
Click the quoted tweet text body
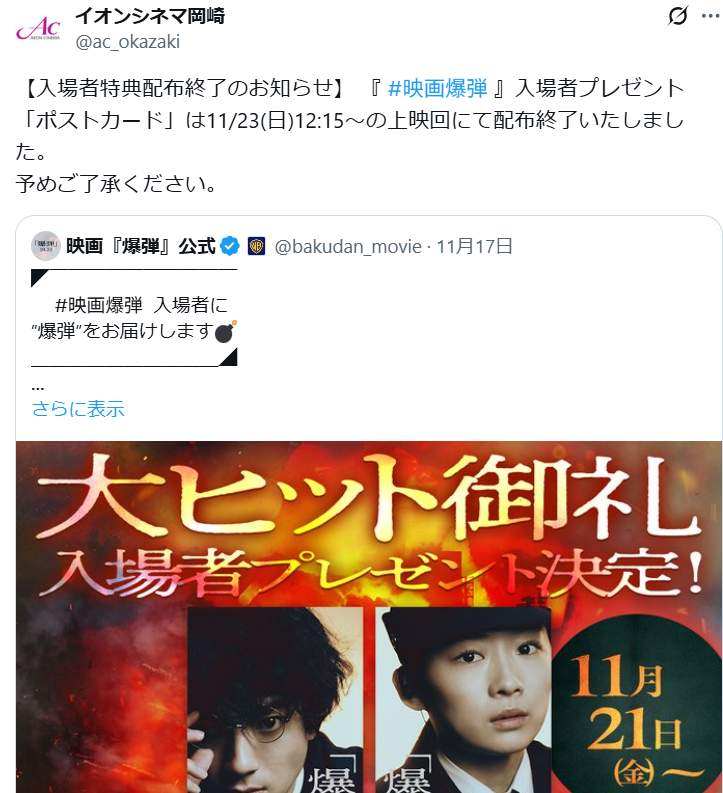click(x=134, y=318)
